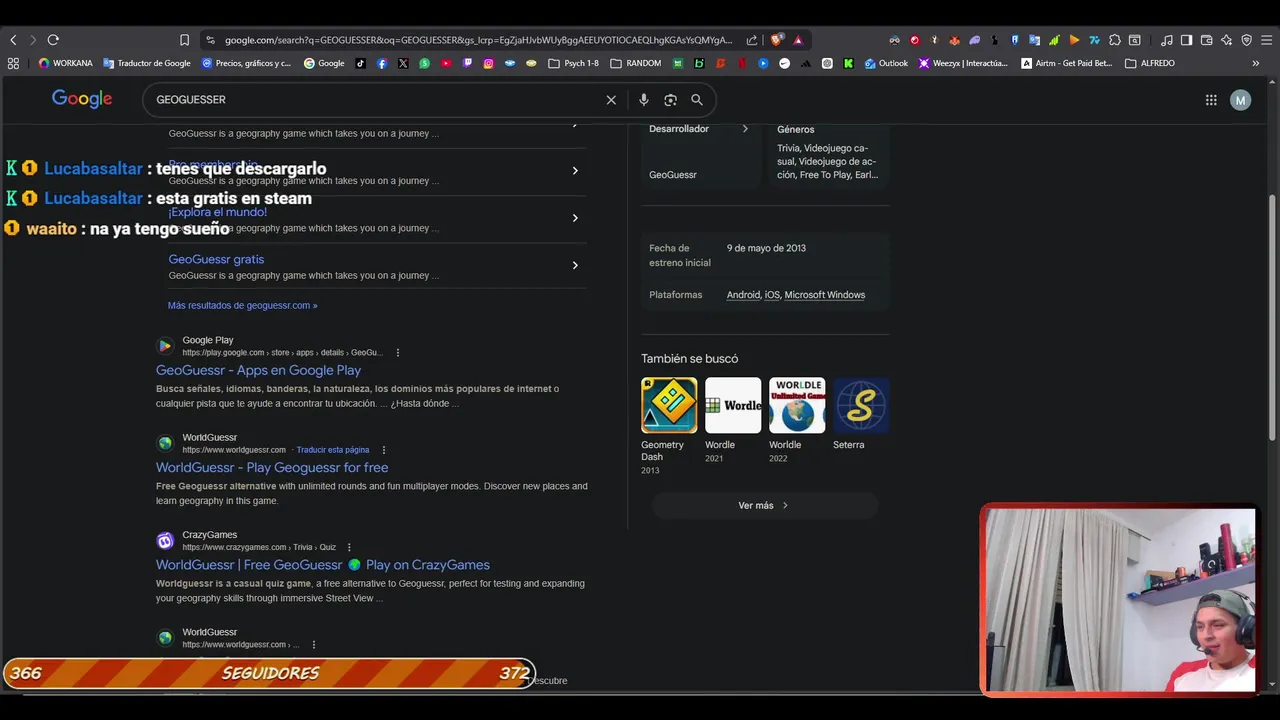Screen dimensions: 1280x720
Task: Open the Netflix bookmark icon
Action: click(741, 63)
